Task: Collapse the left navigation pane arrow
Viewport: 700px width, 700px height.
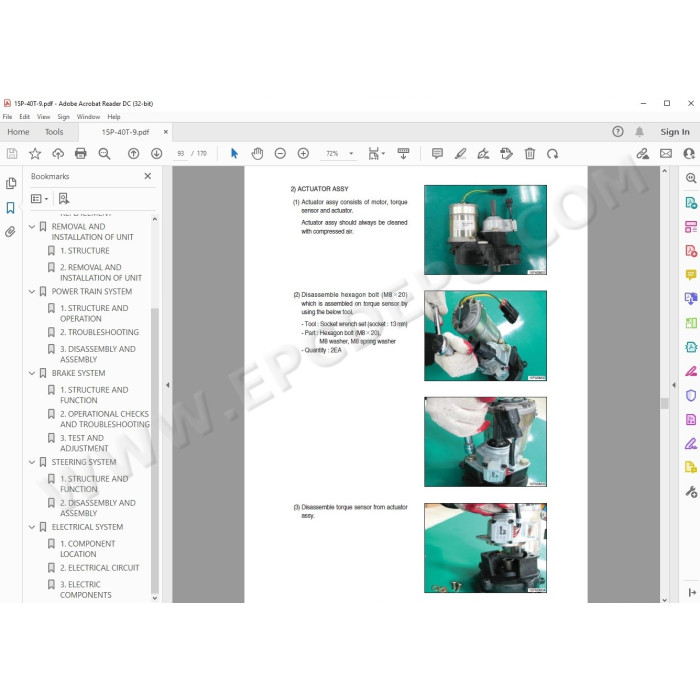Action: click(168, 385)
